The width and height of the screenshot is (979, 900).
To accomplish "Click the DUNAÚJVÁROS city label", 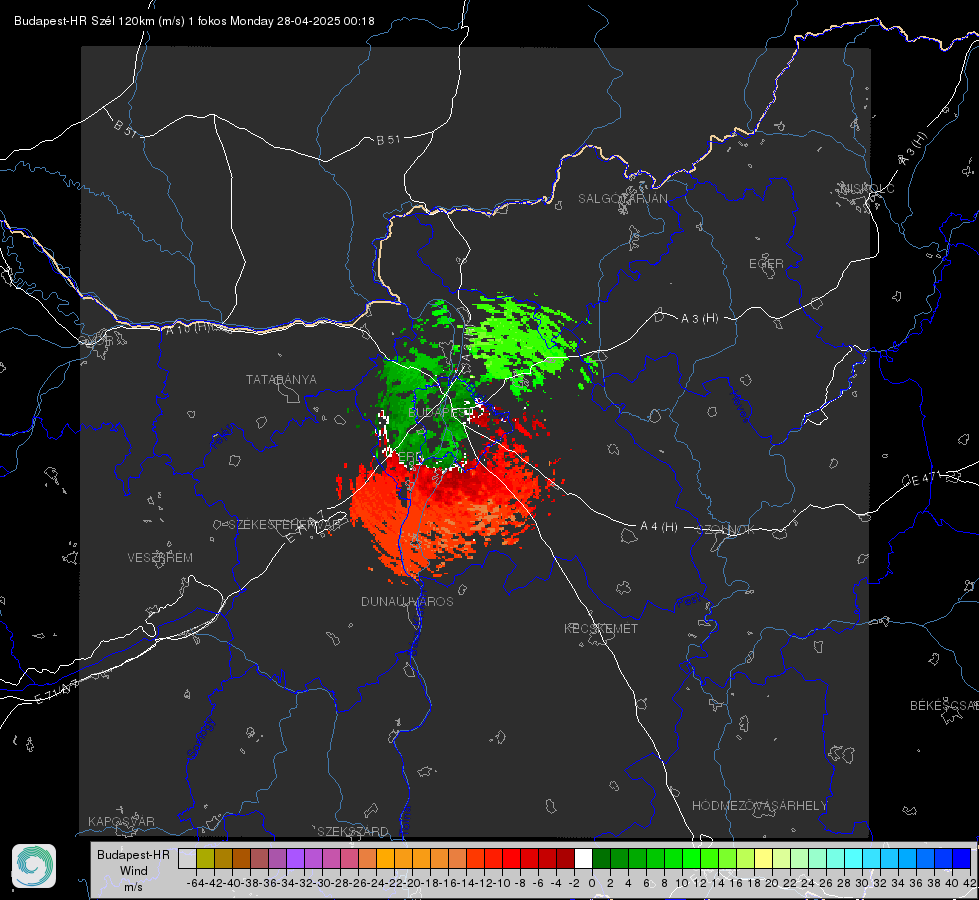I will pyautogui.click(x=407, y=601).
